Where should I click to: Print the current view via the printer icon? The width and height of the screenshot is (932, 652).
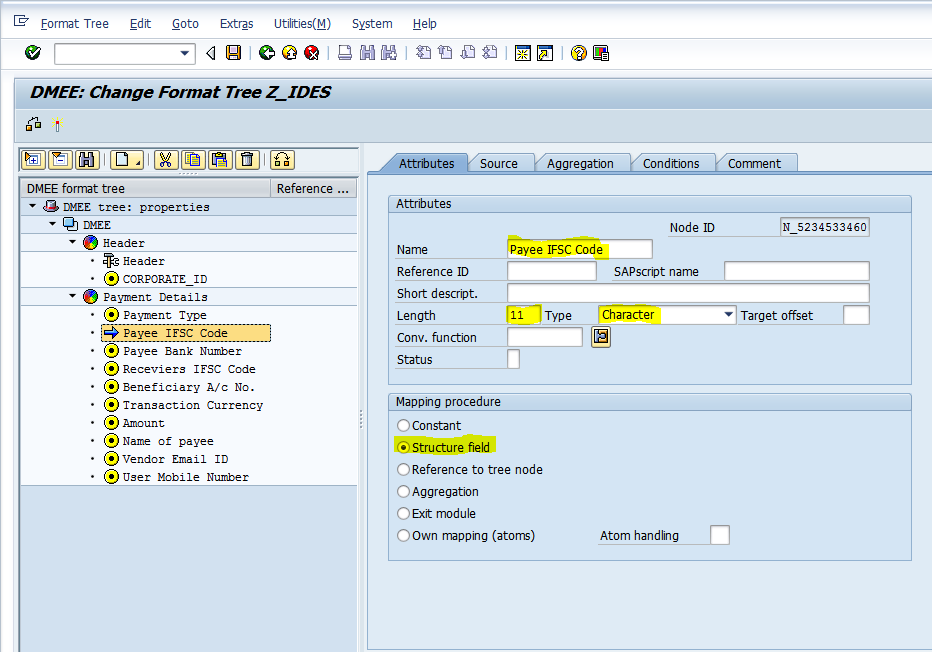(345, 52)
